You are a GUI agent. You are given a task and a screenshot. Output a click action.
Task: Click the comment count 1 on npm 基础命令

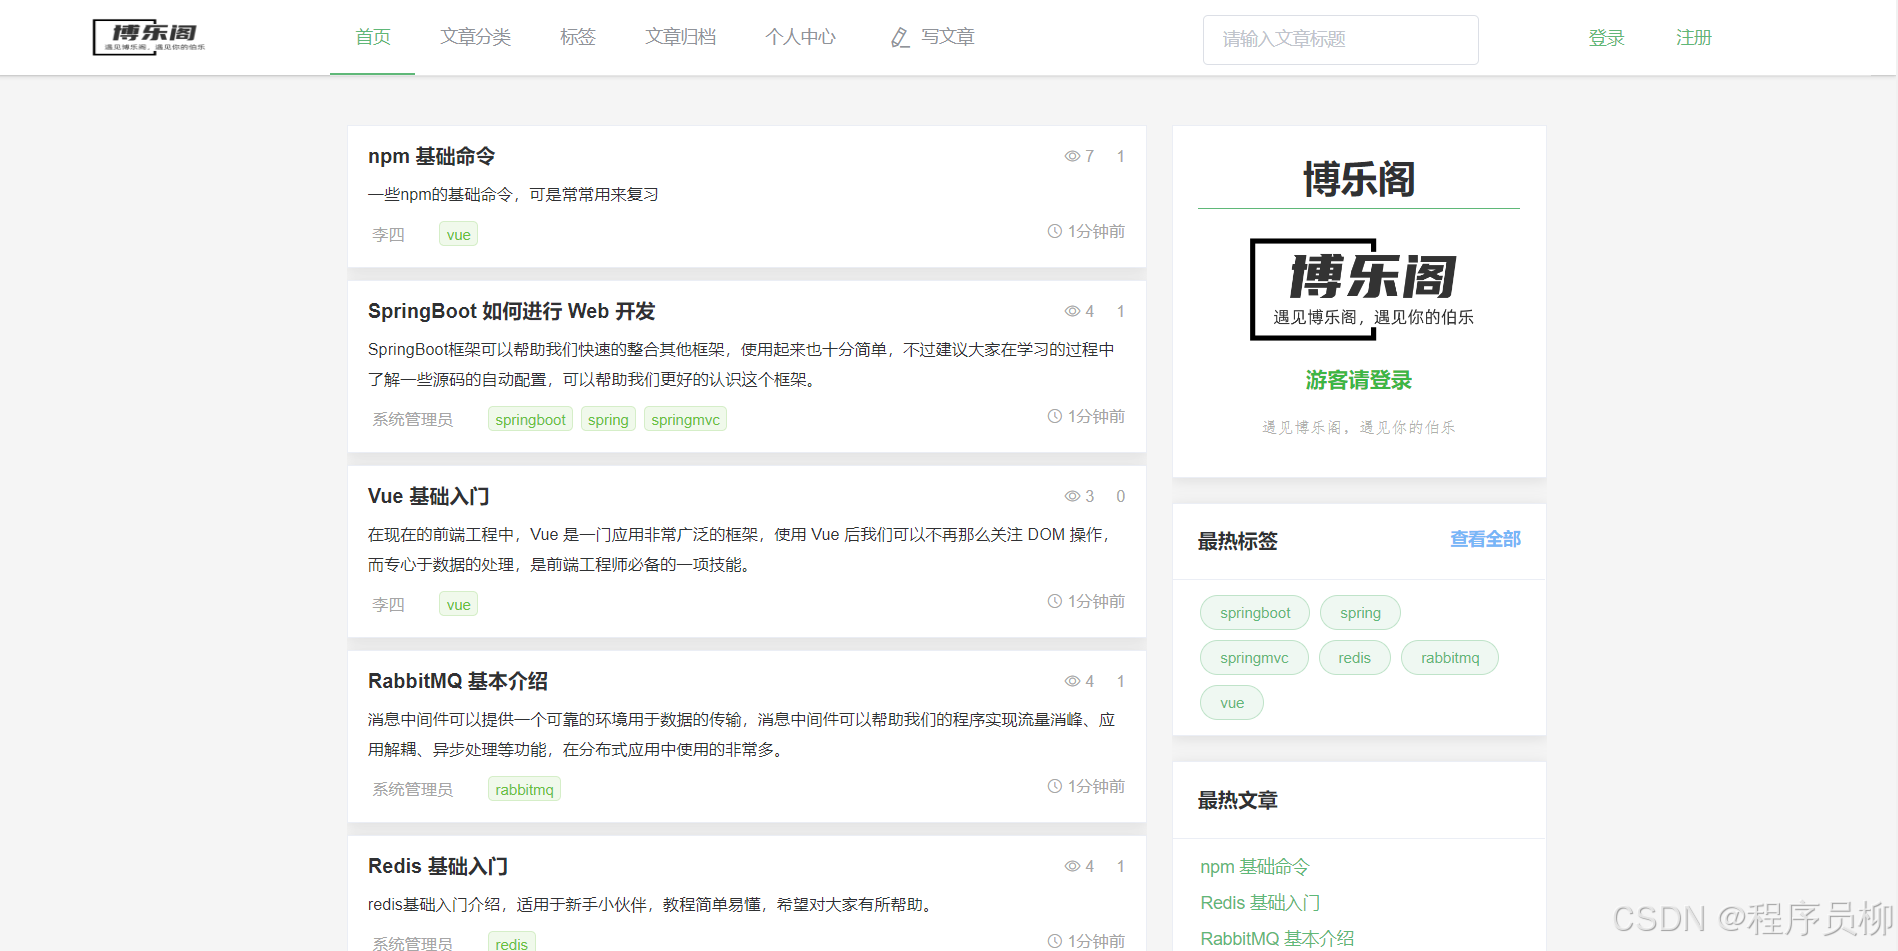1121,156
